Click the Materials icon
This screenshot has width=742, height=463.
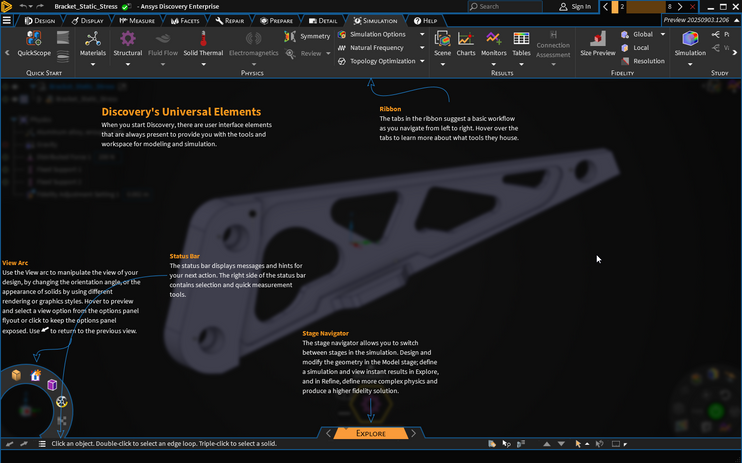(93, 39)
